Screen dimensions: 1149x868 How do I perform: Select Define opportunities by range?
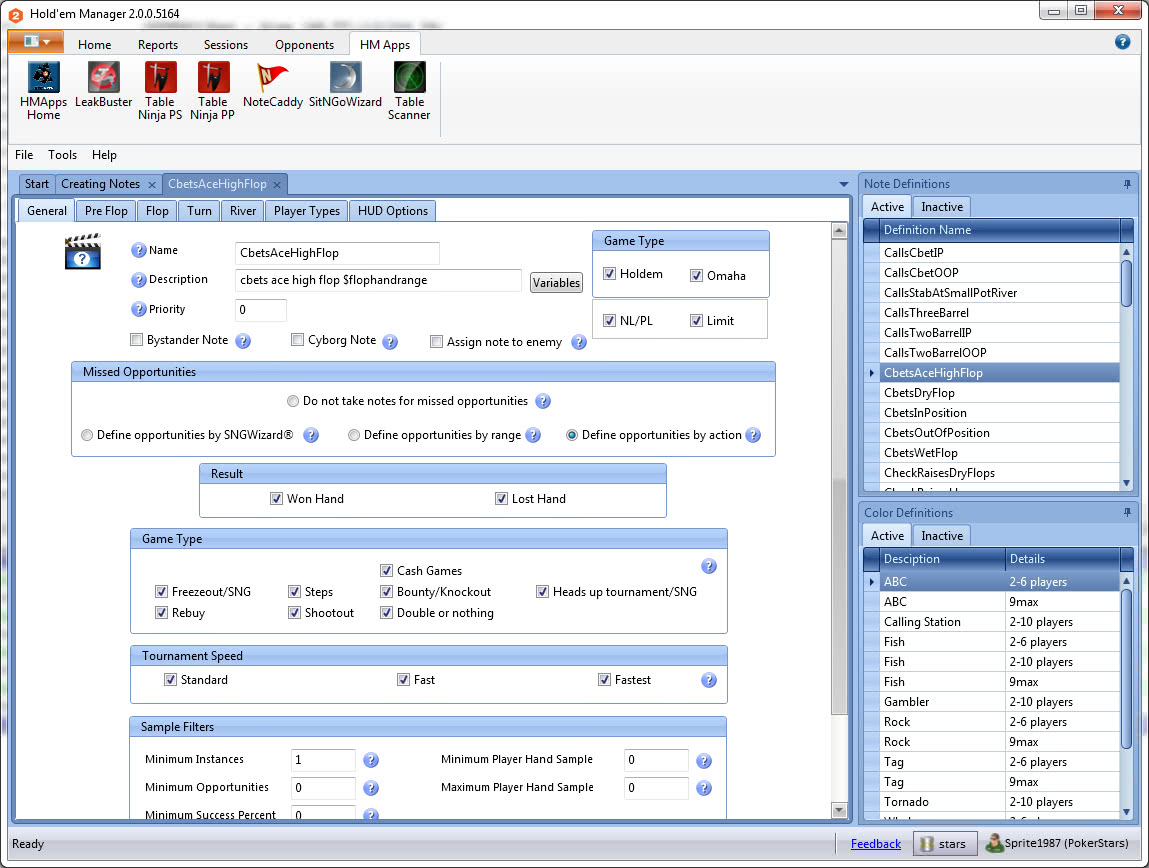pos(354,436)
